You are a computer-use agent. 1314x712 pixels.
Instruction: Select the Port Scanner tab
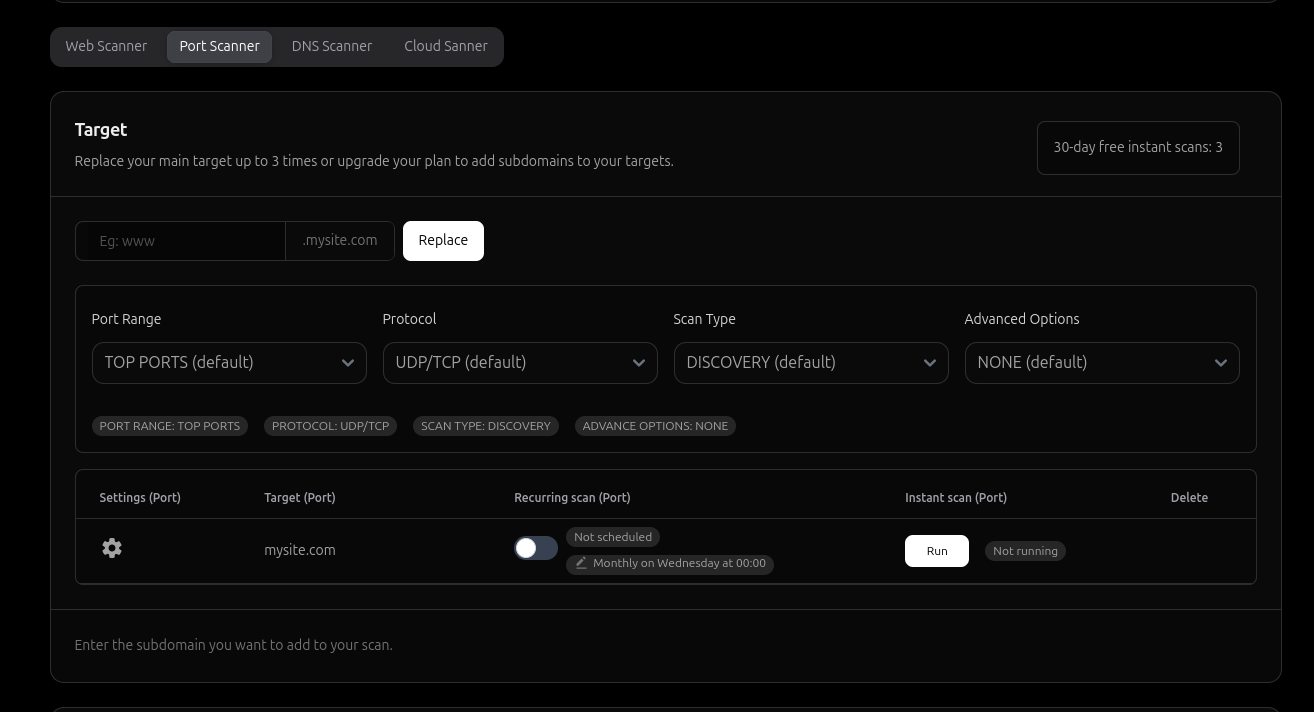219,46
